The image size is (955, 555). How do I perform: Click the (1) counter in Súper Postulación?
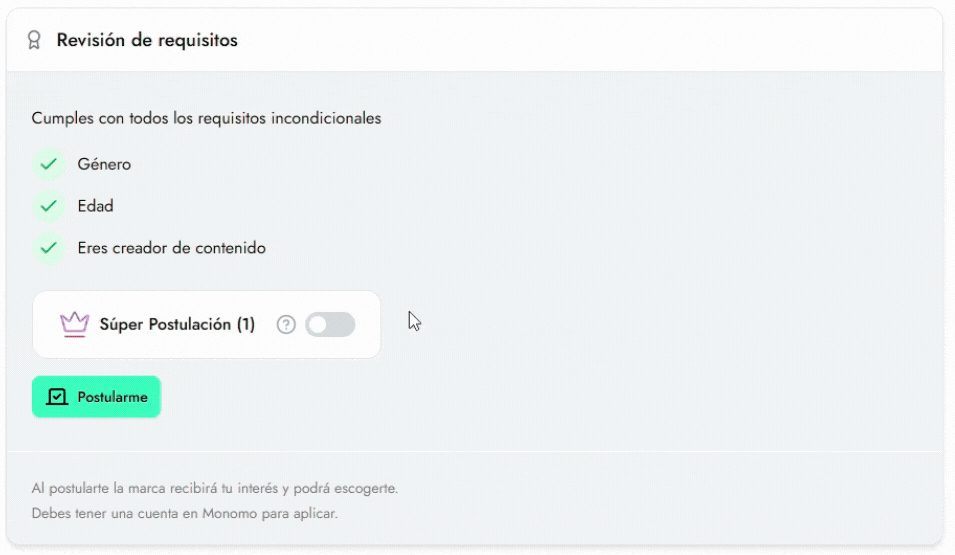pyautogui.click(x=245, y=324)
